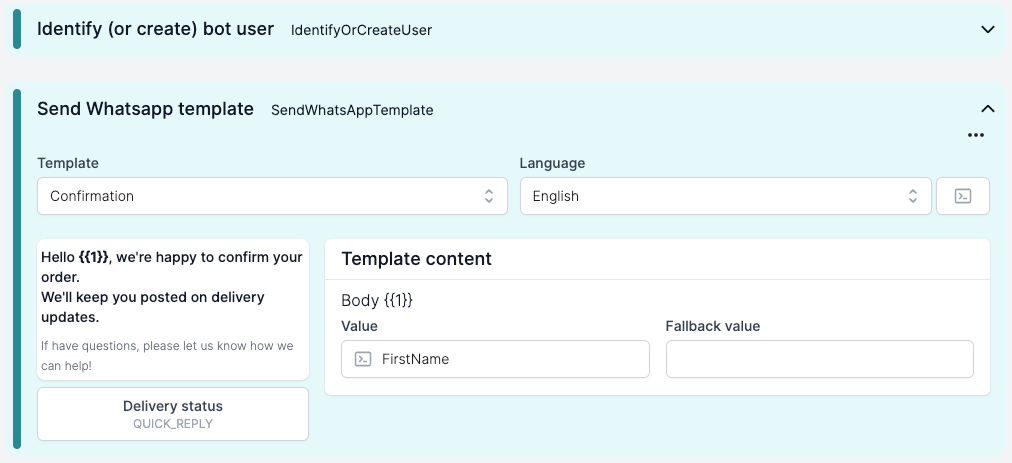
Task: Click the Send Whatsapp template title
Action: click(x=145, y=108)
